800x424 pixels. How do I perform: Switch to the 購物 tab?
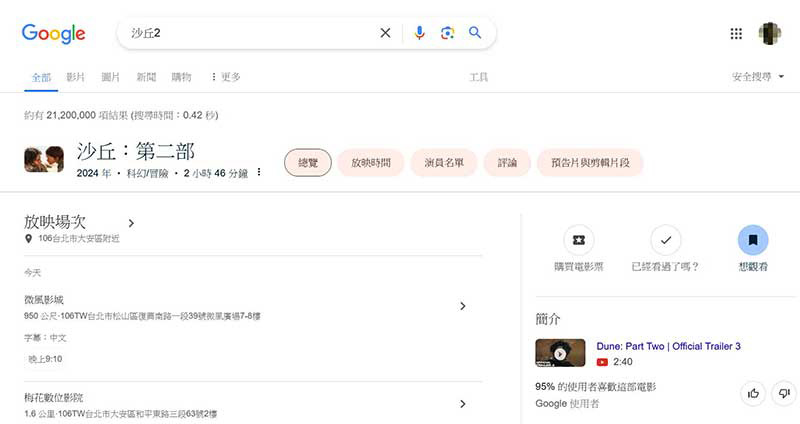tap(181, 77)
